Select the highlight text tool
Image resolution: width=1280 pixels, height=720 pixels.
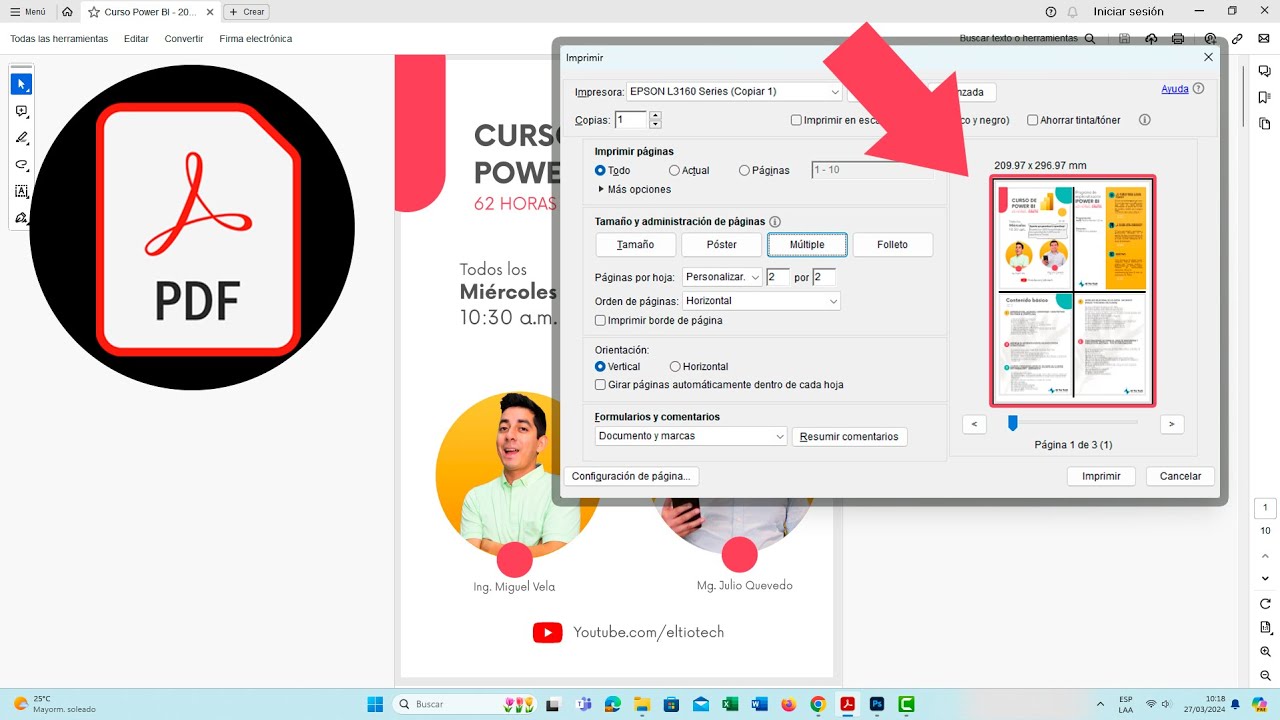pyautogui.click(x=21, y=138)
